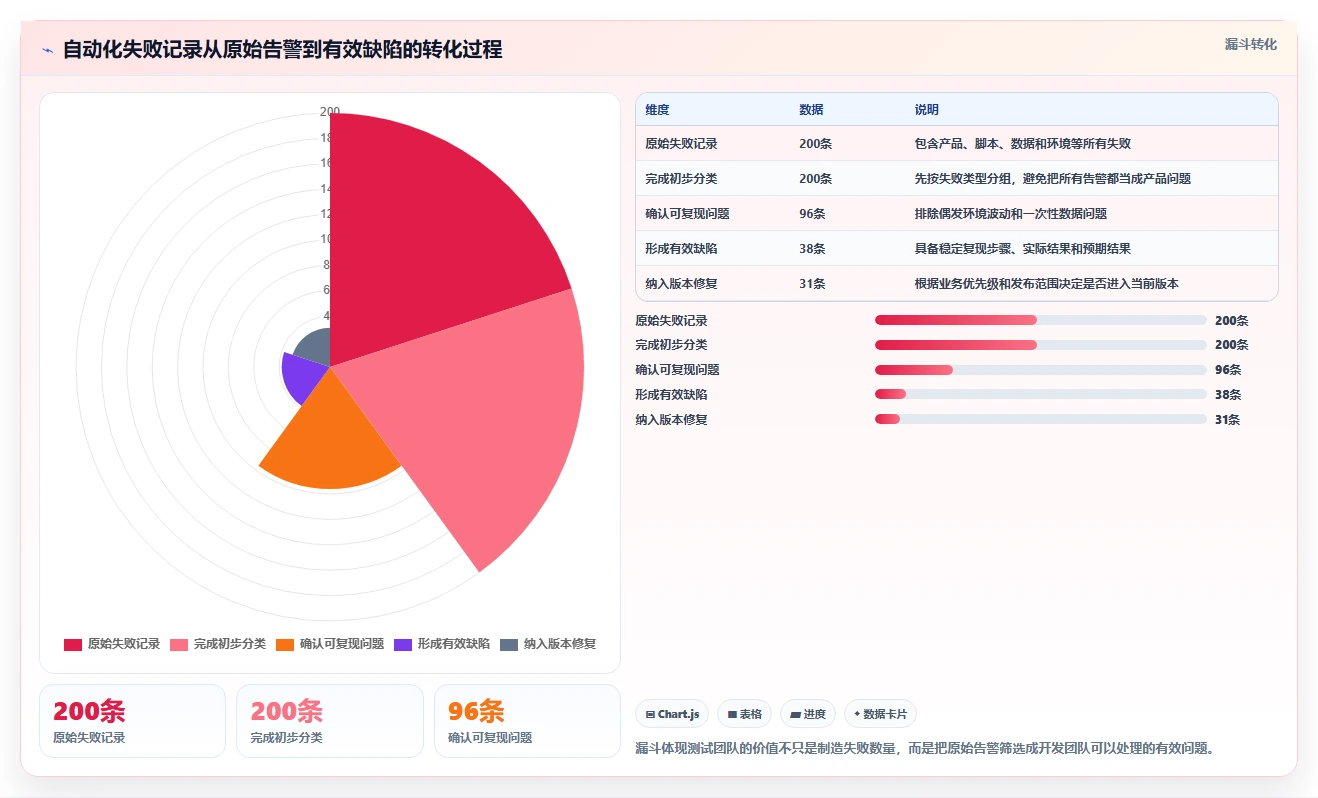Click the gray 纳入版本修复 chart segment
This screenshot has height=798, width=1318.
pyautogui.click(x=316, y=349)
